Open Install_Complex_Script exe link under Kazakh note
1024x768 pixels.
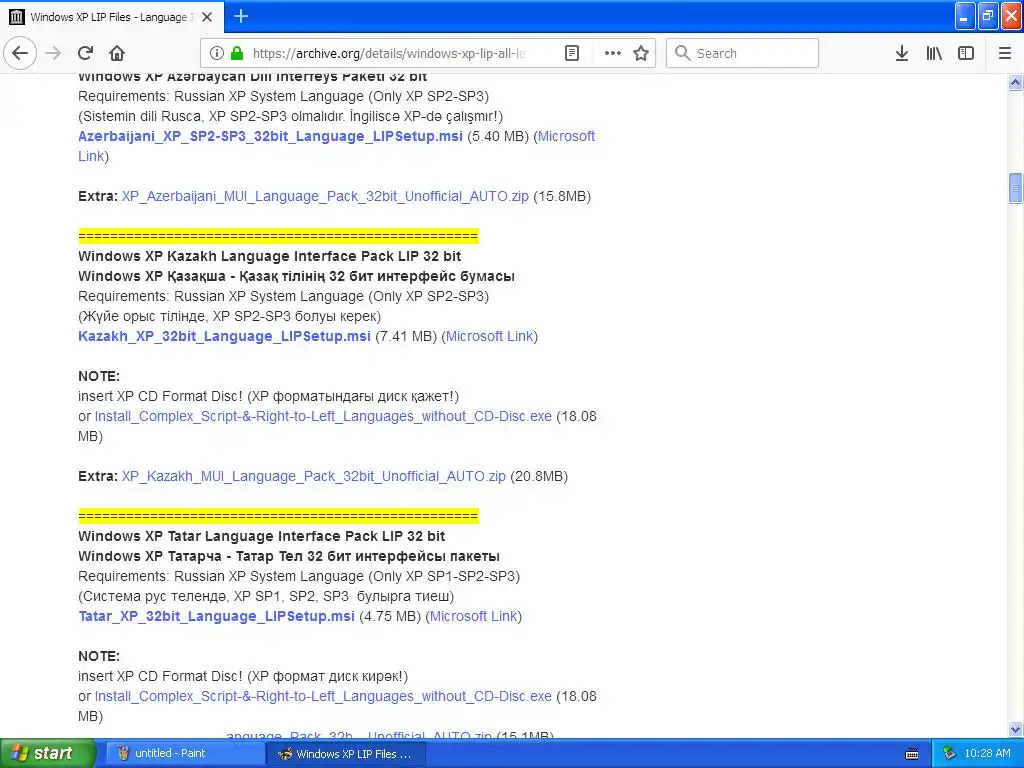[x=323, y=417]
